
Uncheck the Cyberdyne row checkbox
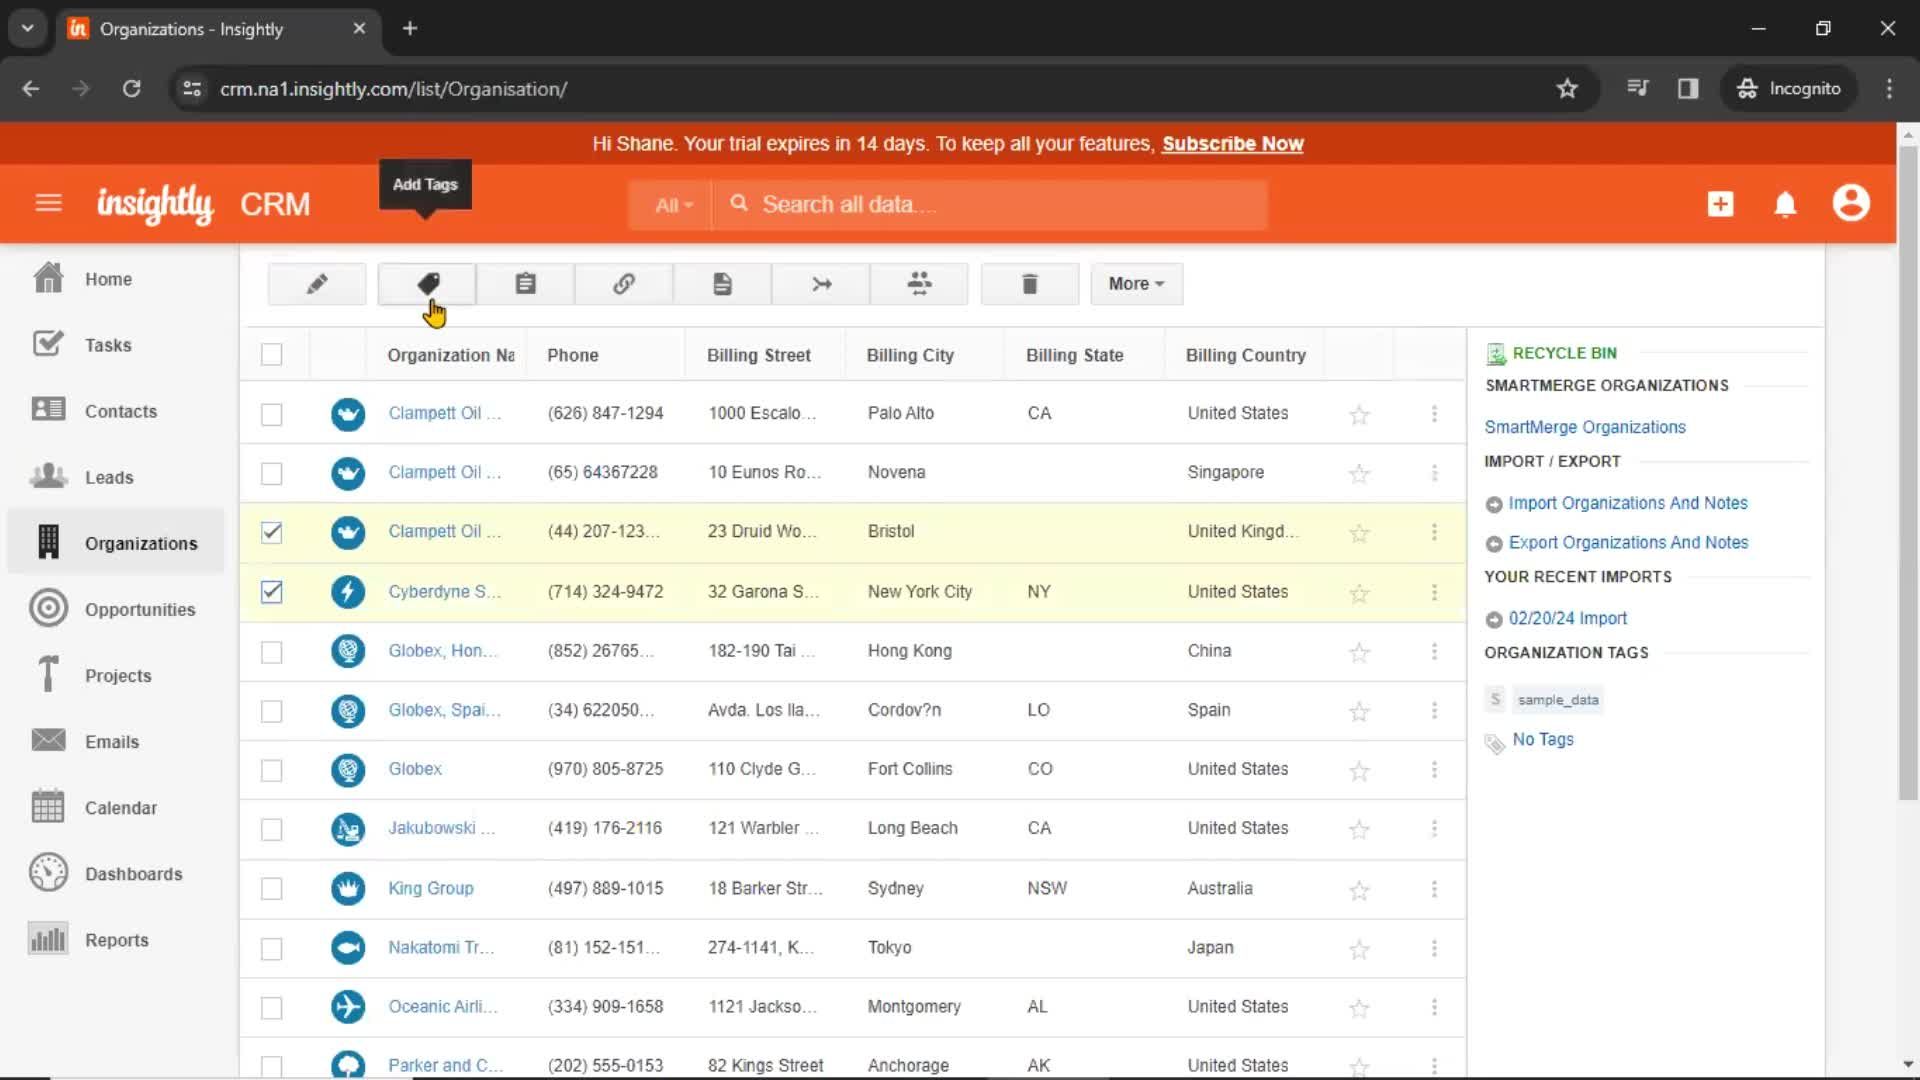point(271,592)
